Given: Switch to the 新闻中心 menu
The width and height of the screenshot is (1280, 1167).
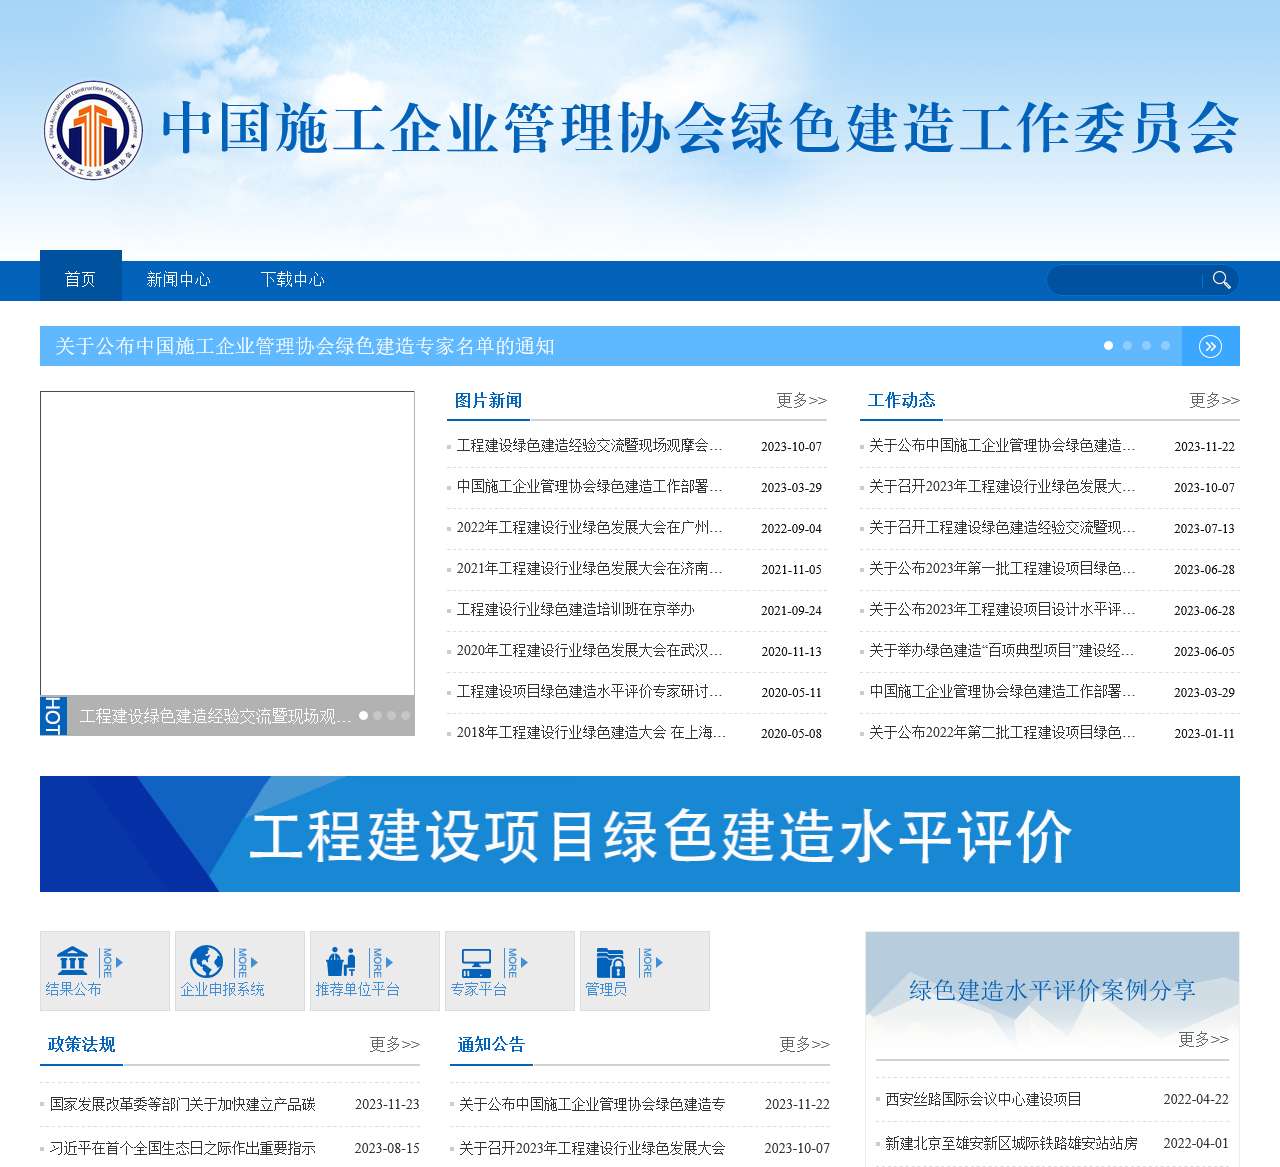Looking at the screenshot, I should click(178, 279).
